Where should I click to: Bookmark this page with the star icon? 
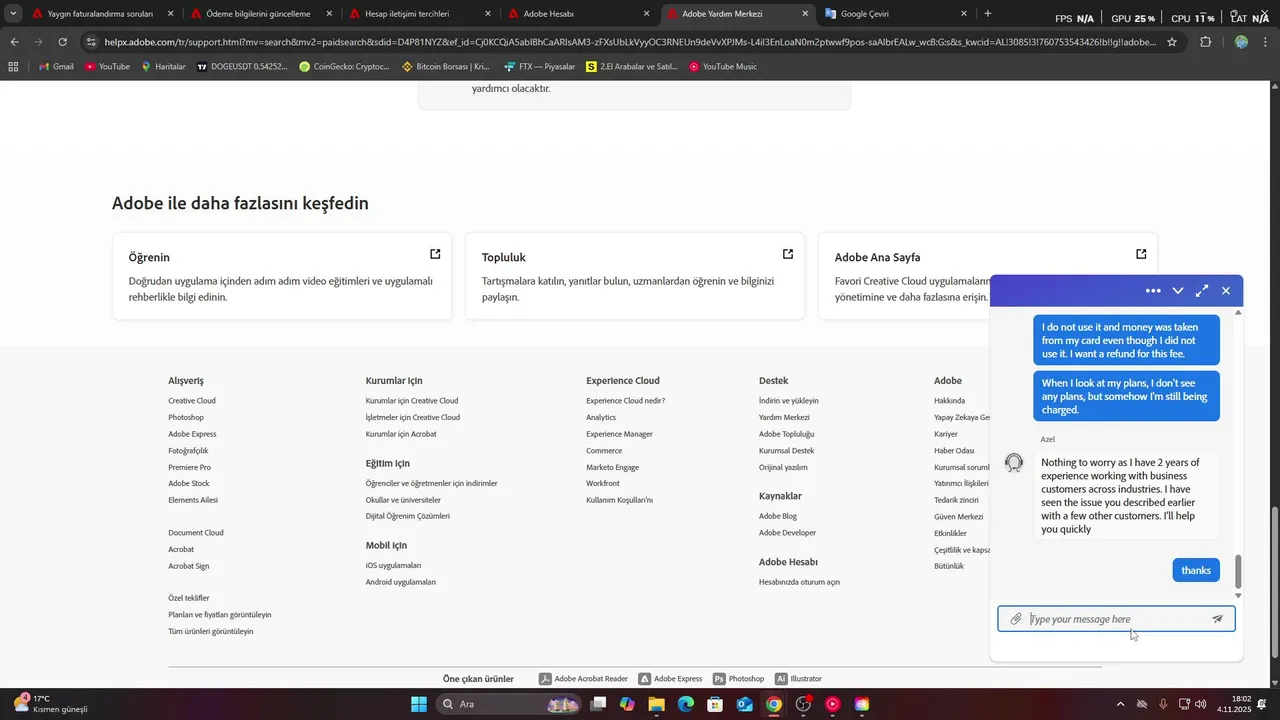(1172, 42)
